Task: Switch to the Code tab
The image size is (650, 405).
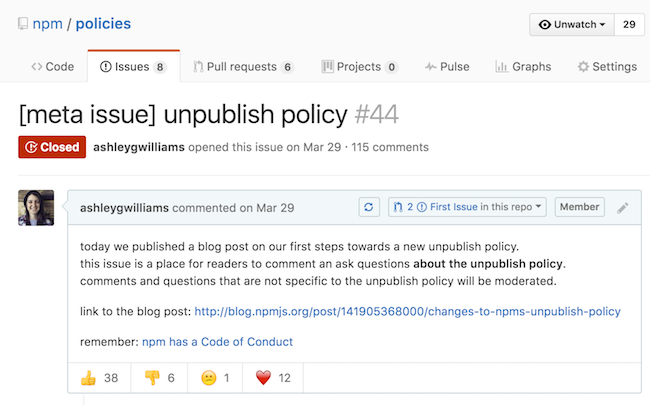Action: [x=53, y=66]
